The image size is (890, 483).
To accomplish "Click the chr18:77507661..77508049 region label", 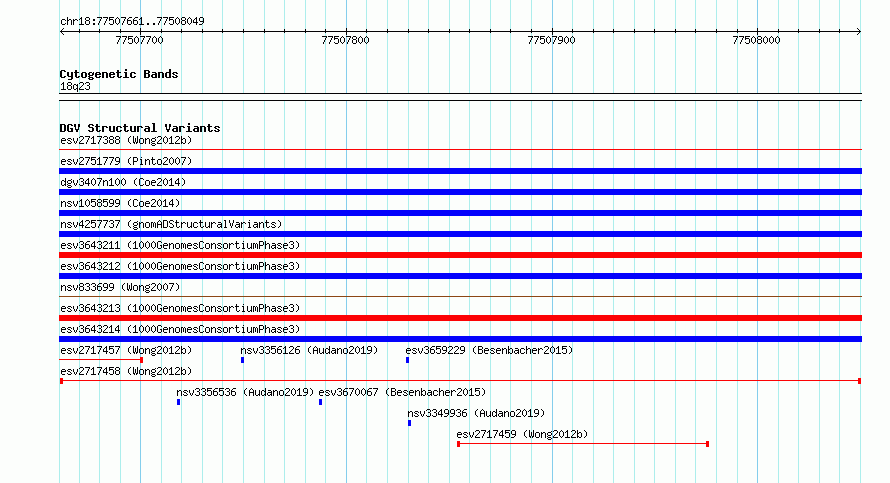I will pyautogui.click(x=132, y=21).
